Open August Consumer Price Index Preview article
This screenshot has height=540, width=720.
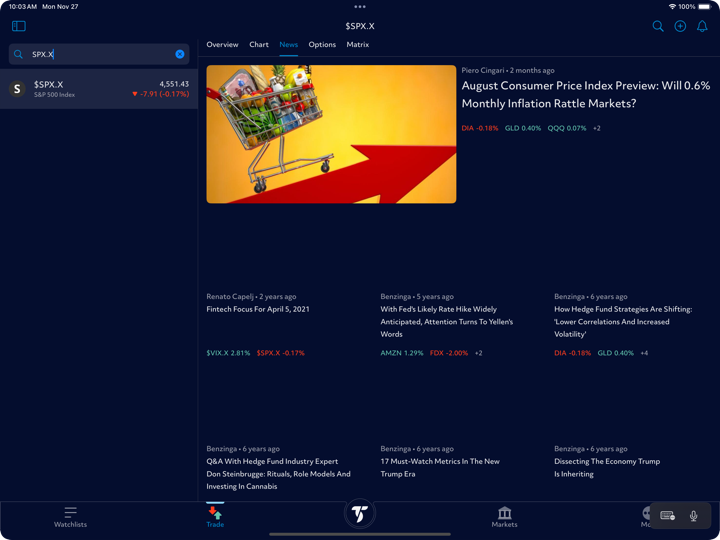click(585, 94)
